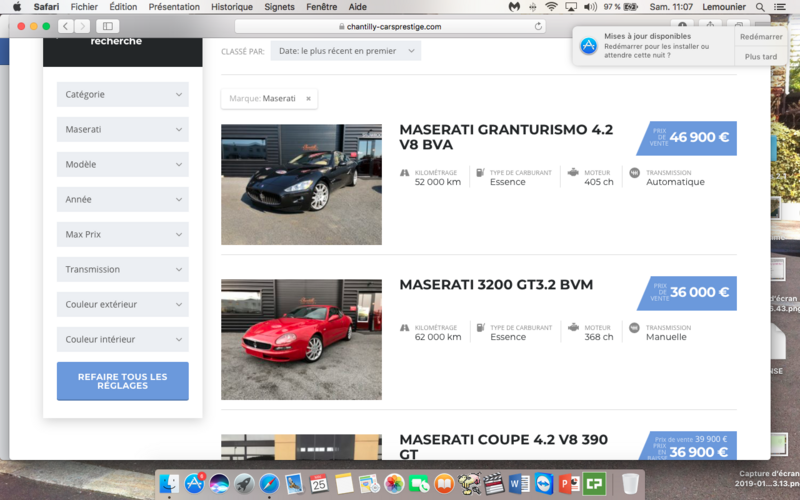Launch PowerPoint from the Dock
800x500 pixels.
569,484
